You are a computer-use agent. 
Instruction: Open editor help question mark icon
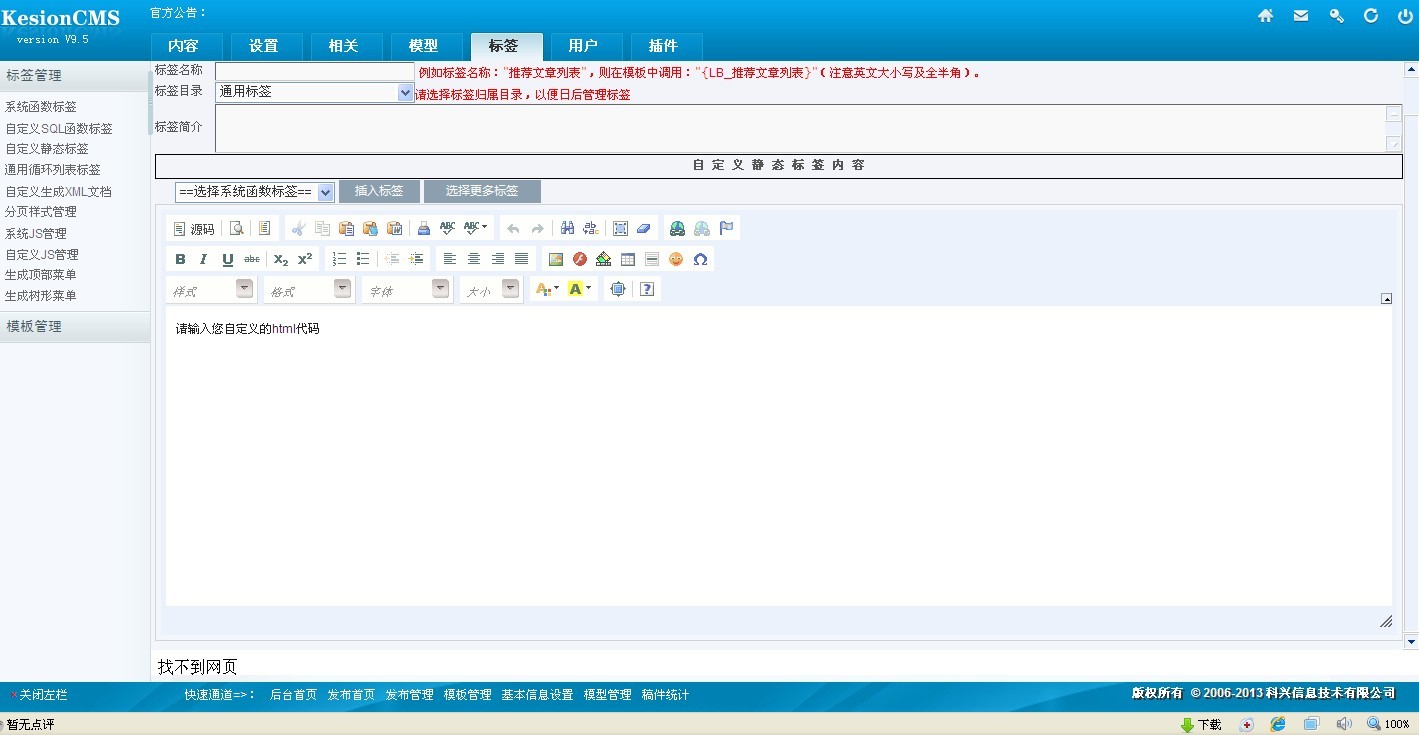(x=647, y=289)
